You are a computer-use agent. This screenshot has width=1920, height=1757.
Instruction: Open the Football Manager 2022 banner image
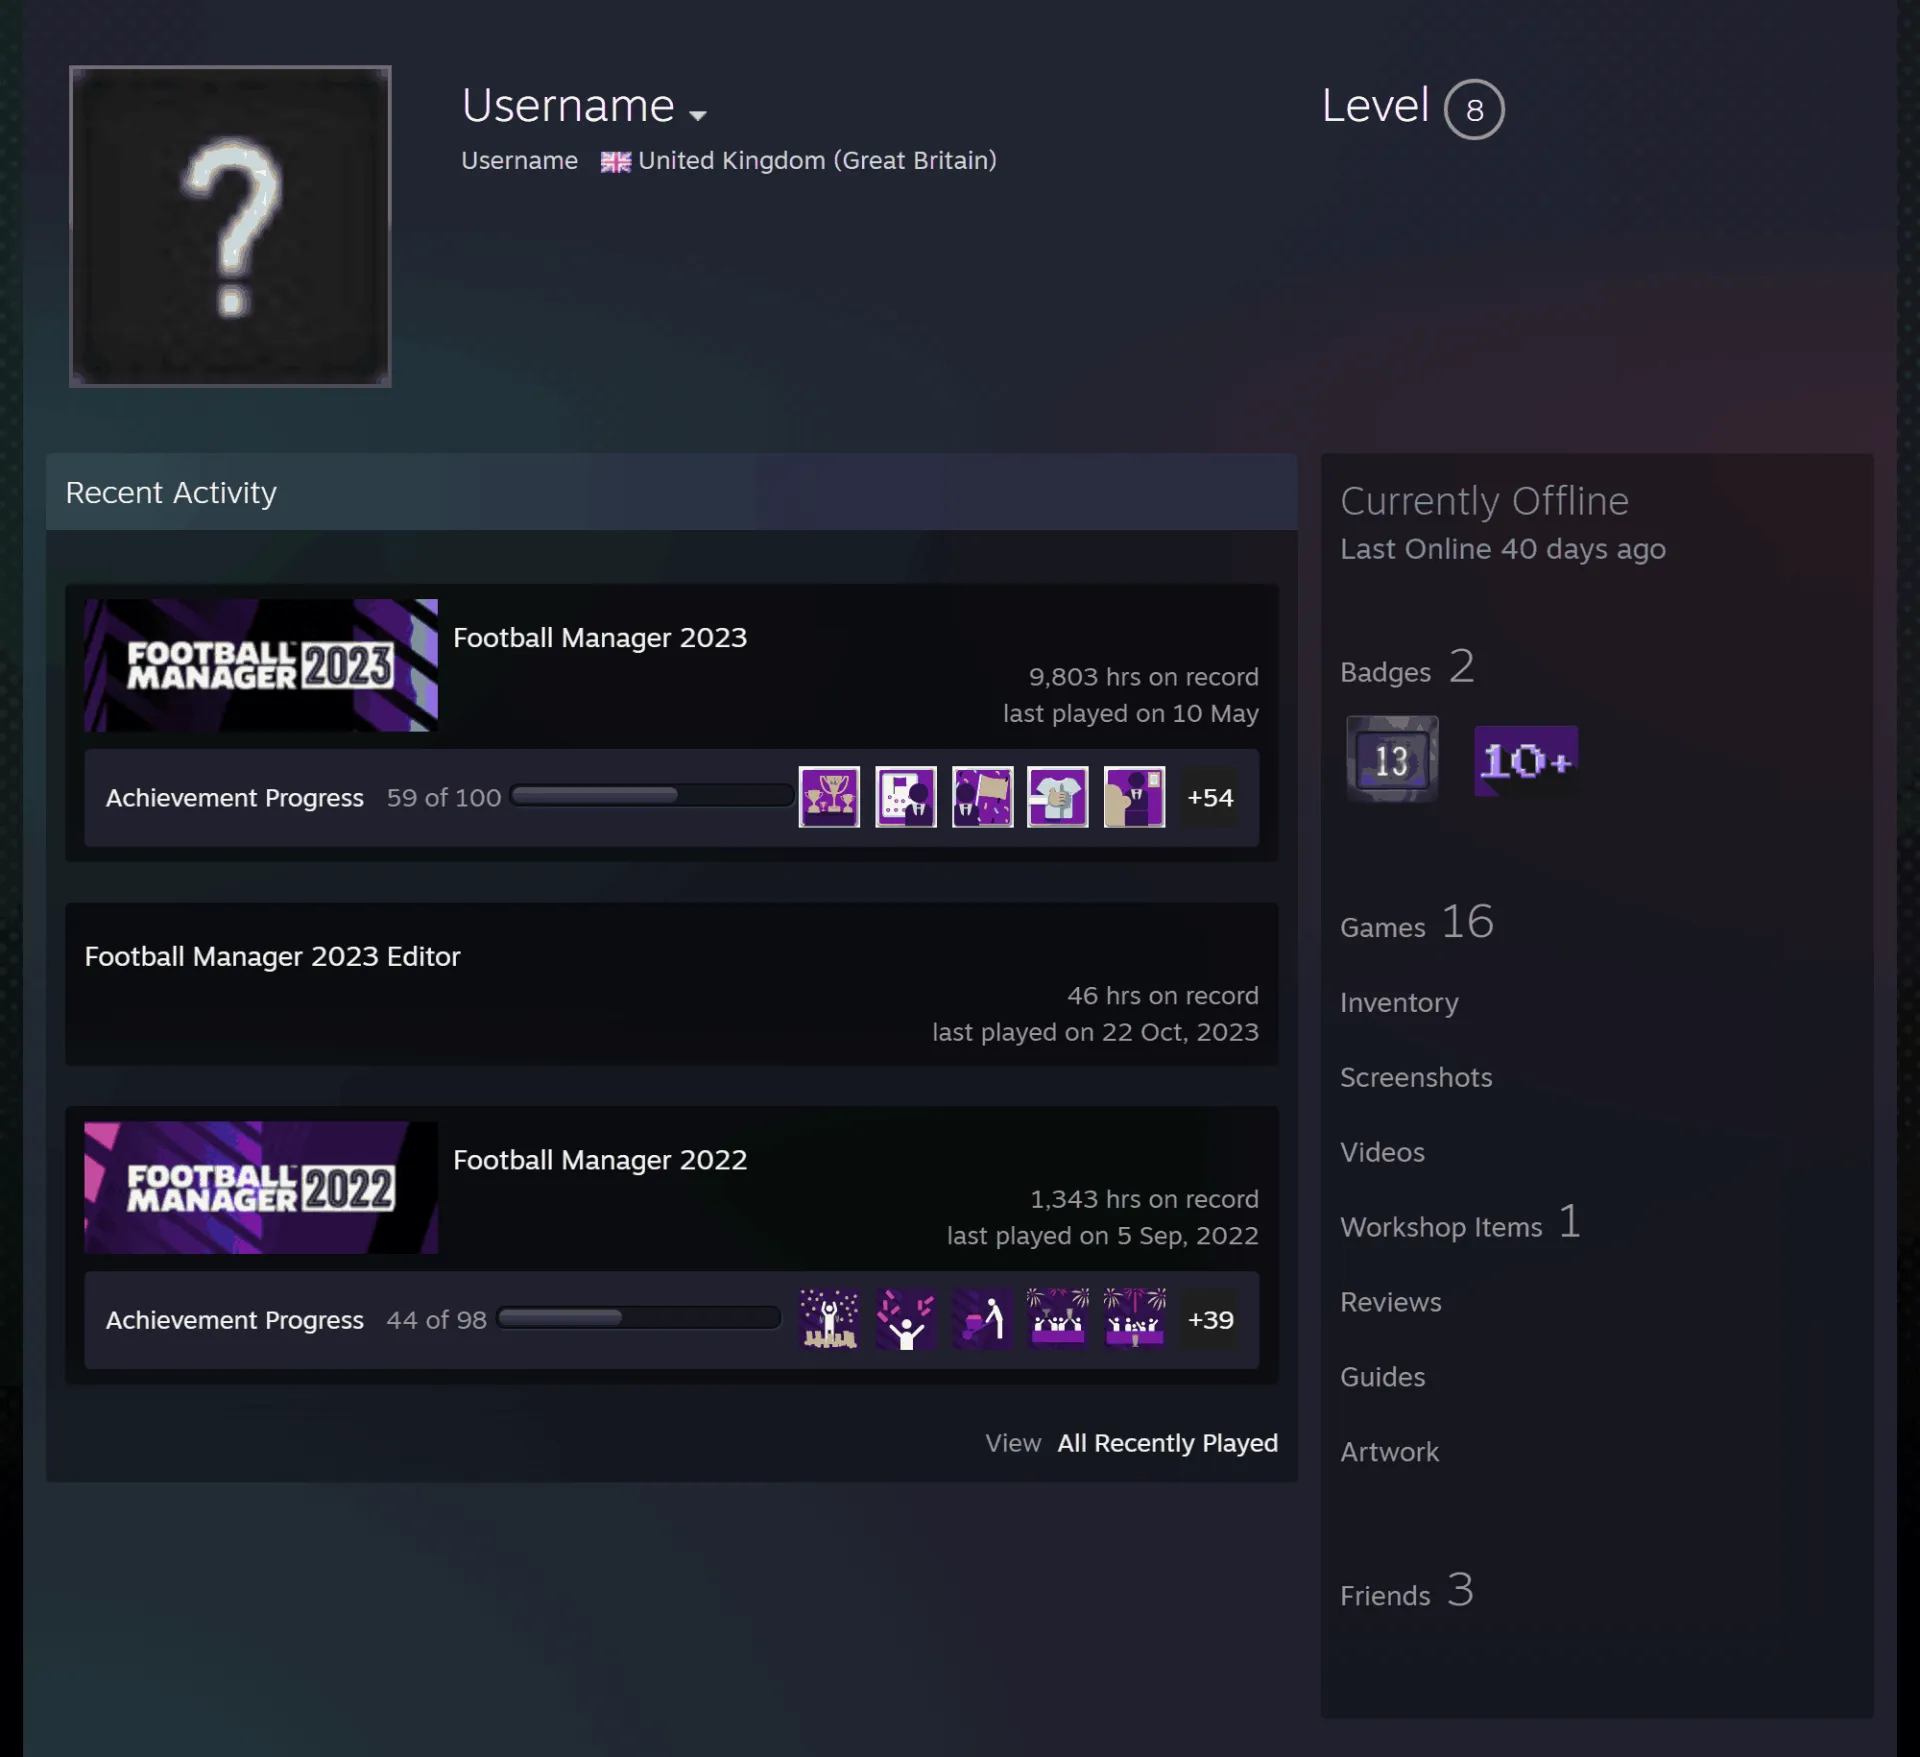coord(261,1187)
